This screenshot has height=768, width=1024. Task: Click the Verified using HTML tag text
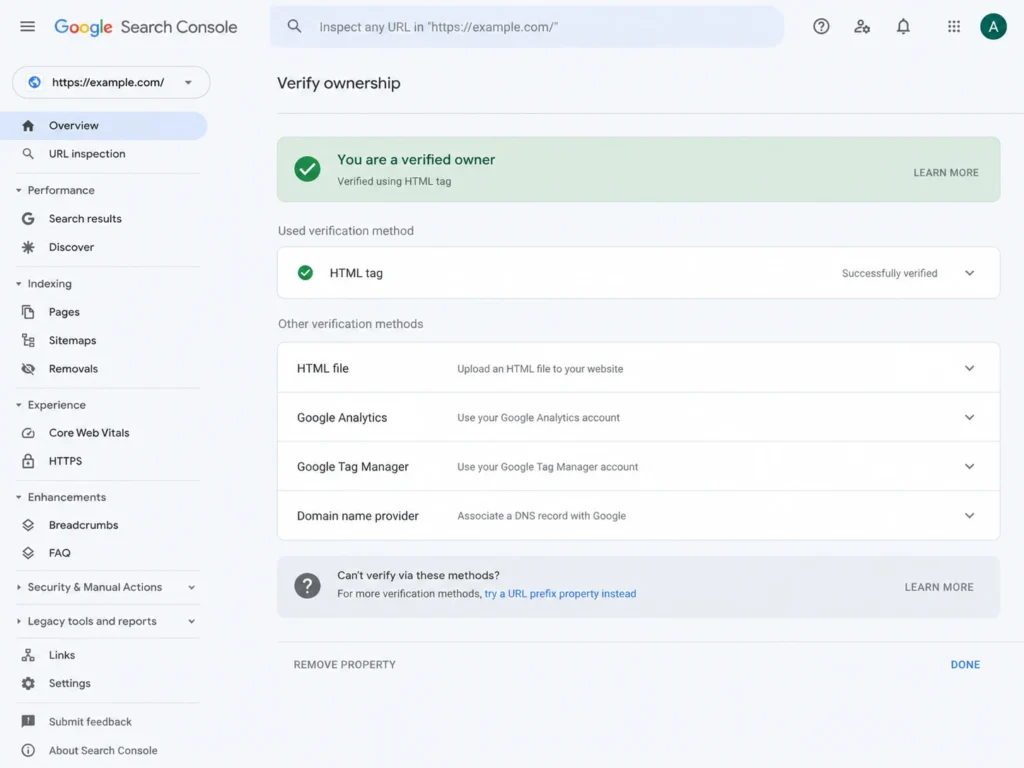point(394,182)
